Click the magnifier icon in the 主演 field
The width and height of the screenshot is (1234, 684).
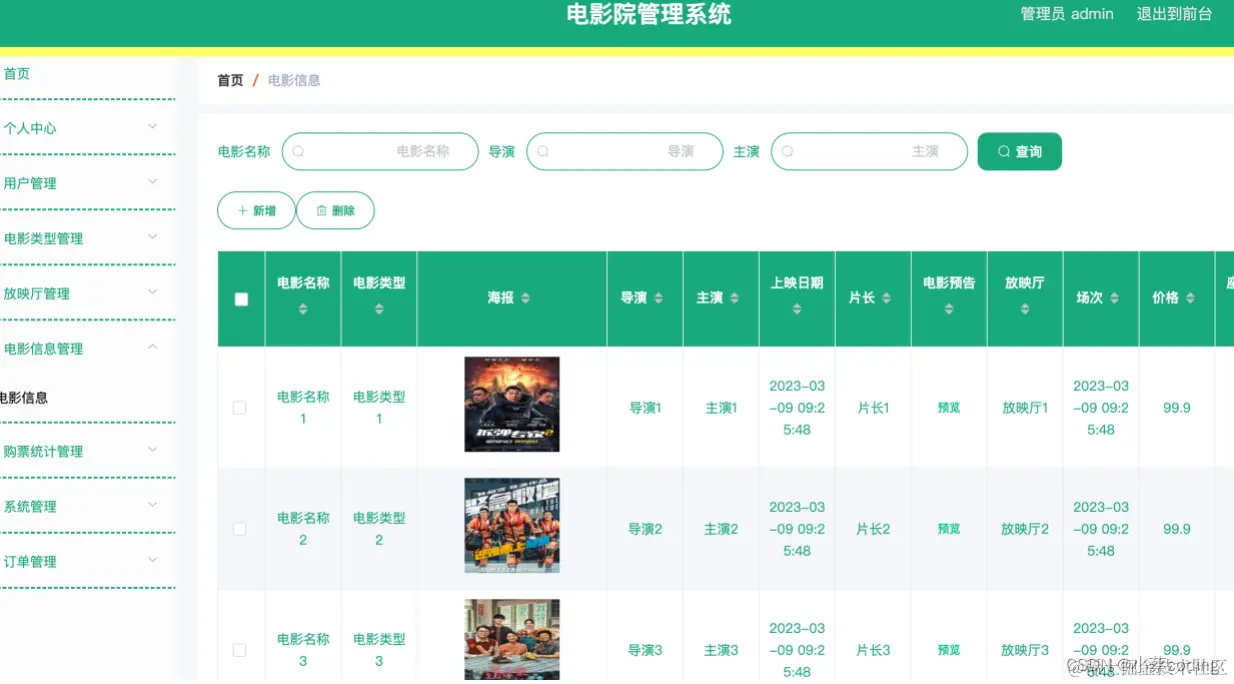click(786, 151)
